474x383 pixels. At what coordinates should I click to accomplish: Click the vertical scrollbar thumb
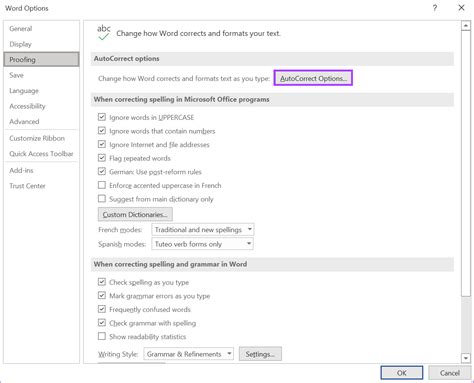pos(466,163)
